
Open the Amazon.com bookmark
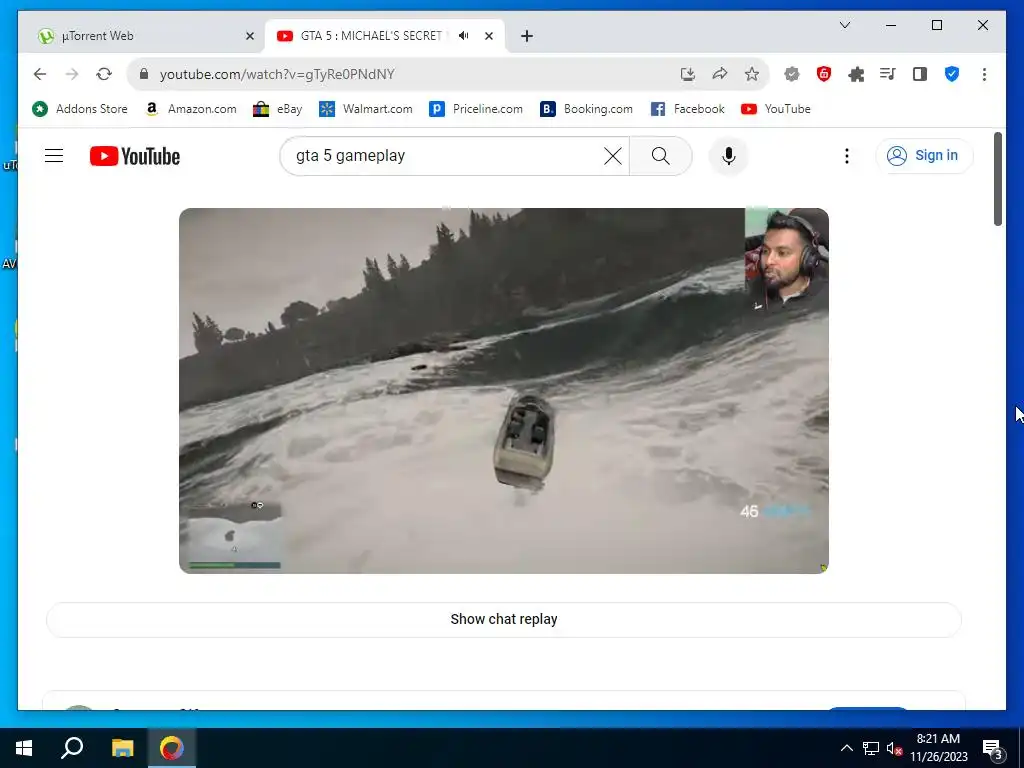(x=191, y=109)
